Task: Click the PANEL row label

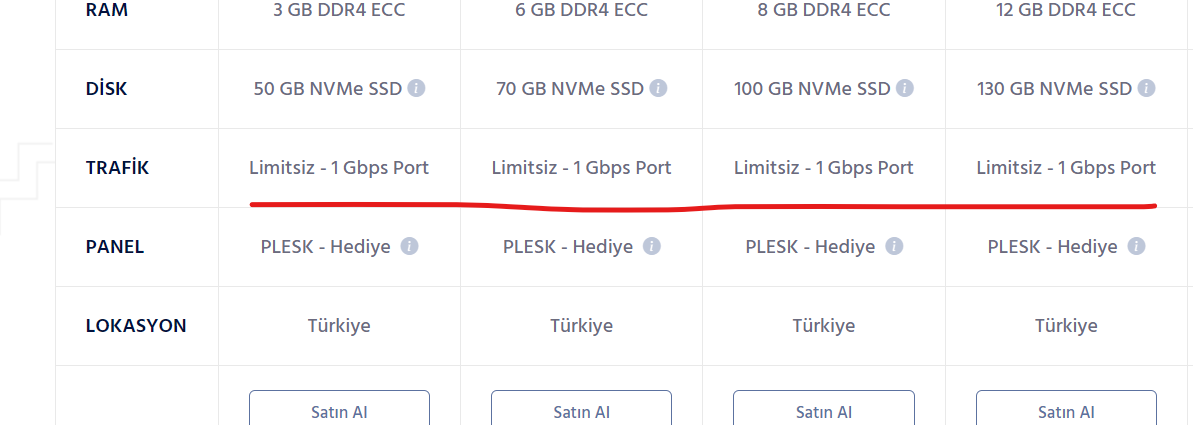Action: (x=115, y=247)
